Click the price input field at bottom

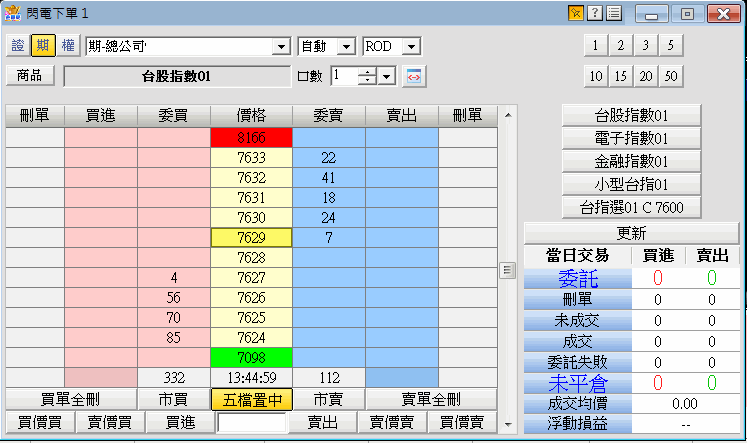coord(252,423)
